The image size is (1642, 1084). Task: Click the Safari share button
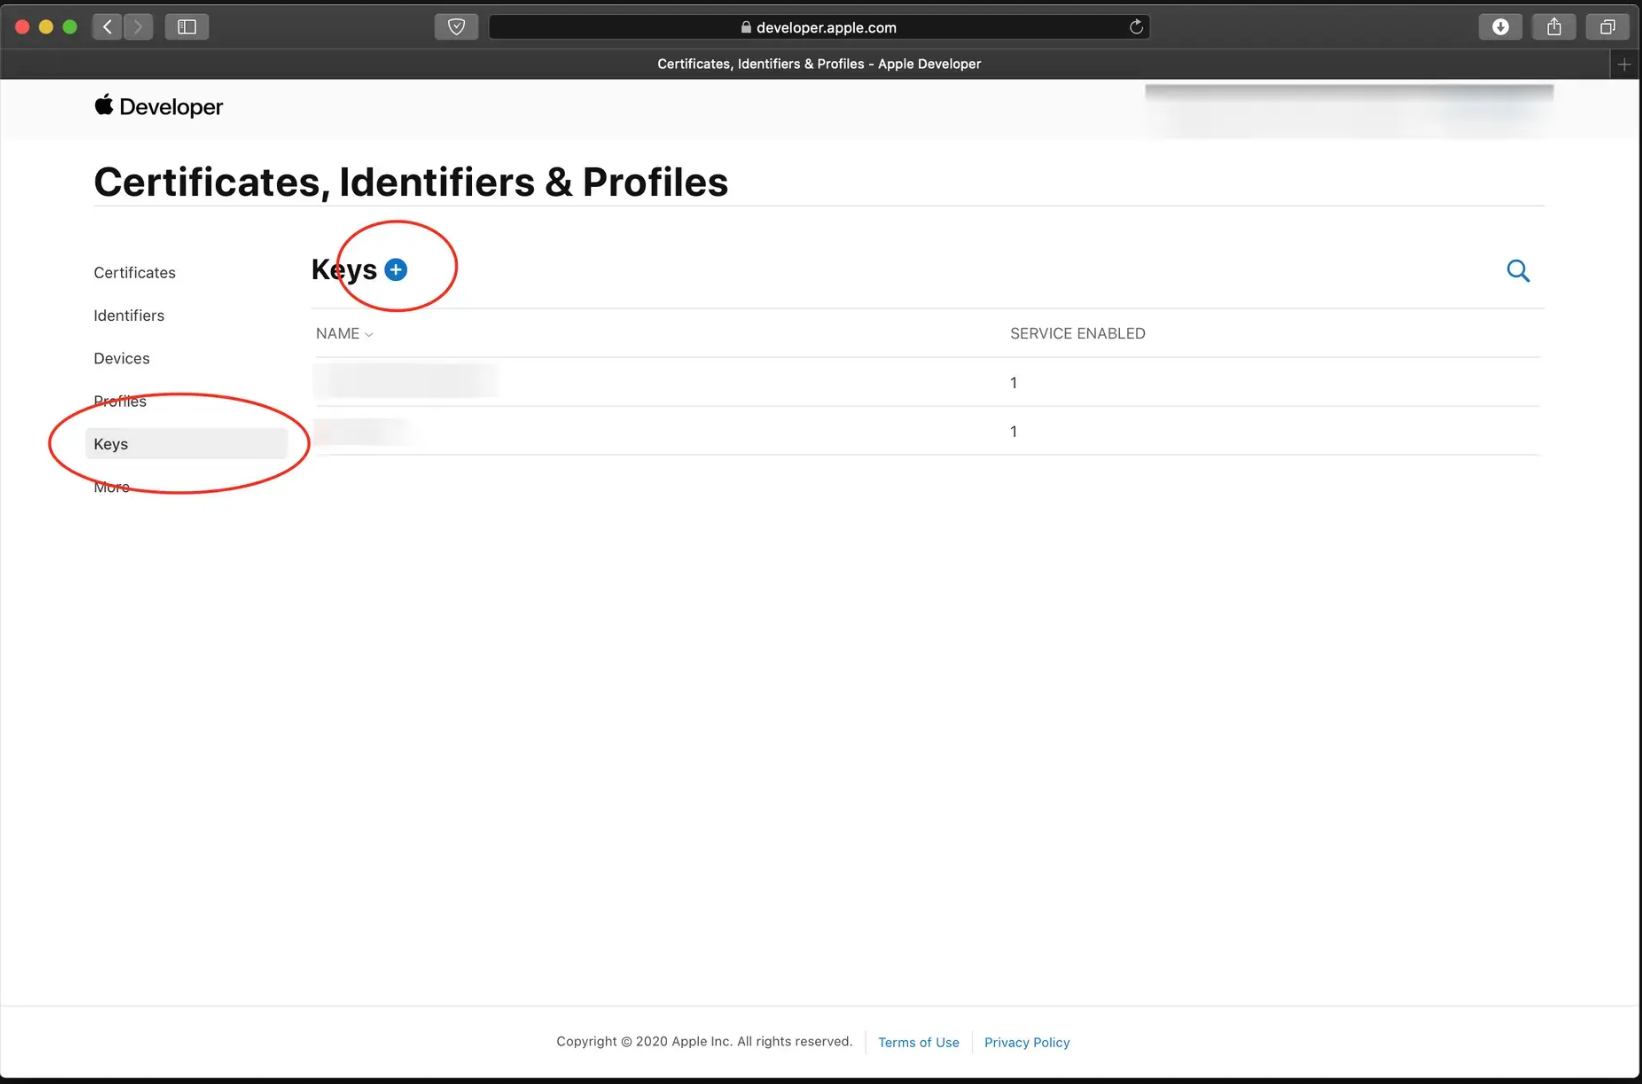click(x=1554, y=27)
